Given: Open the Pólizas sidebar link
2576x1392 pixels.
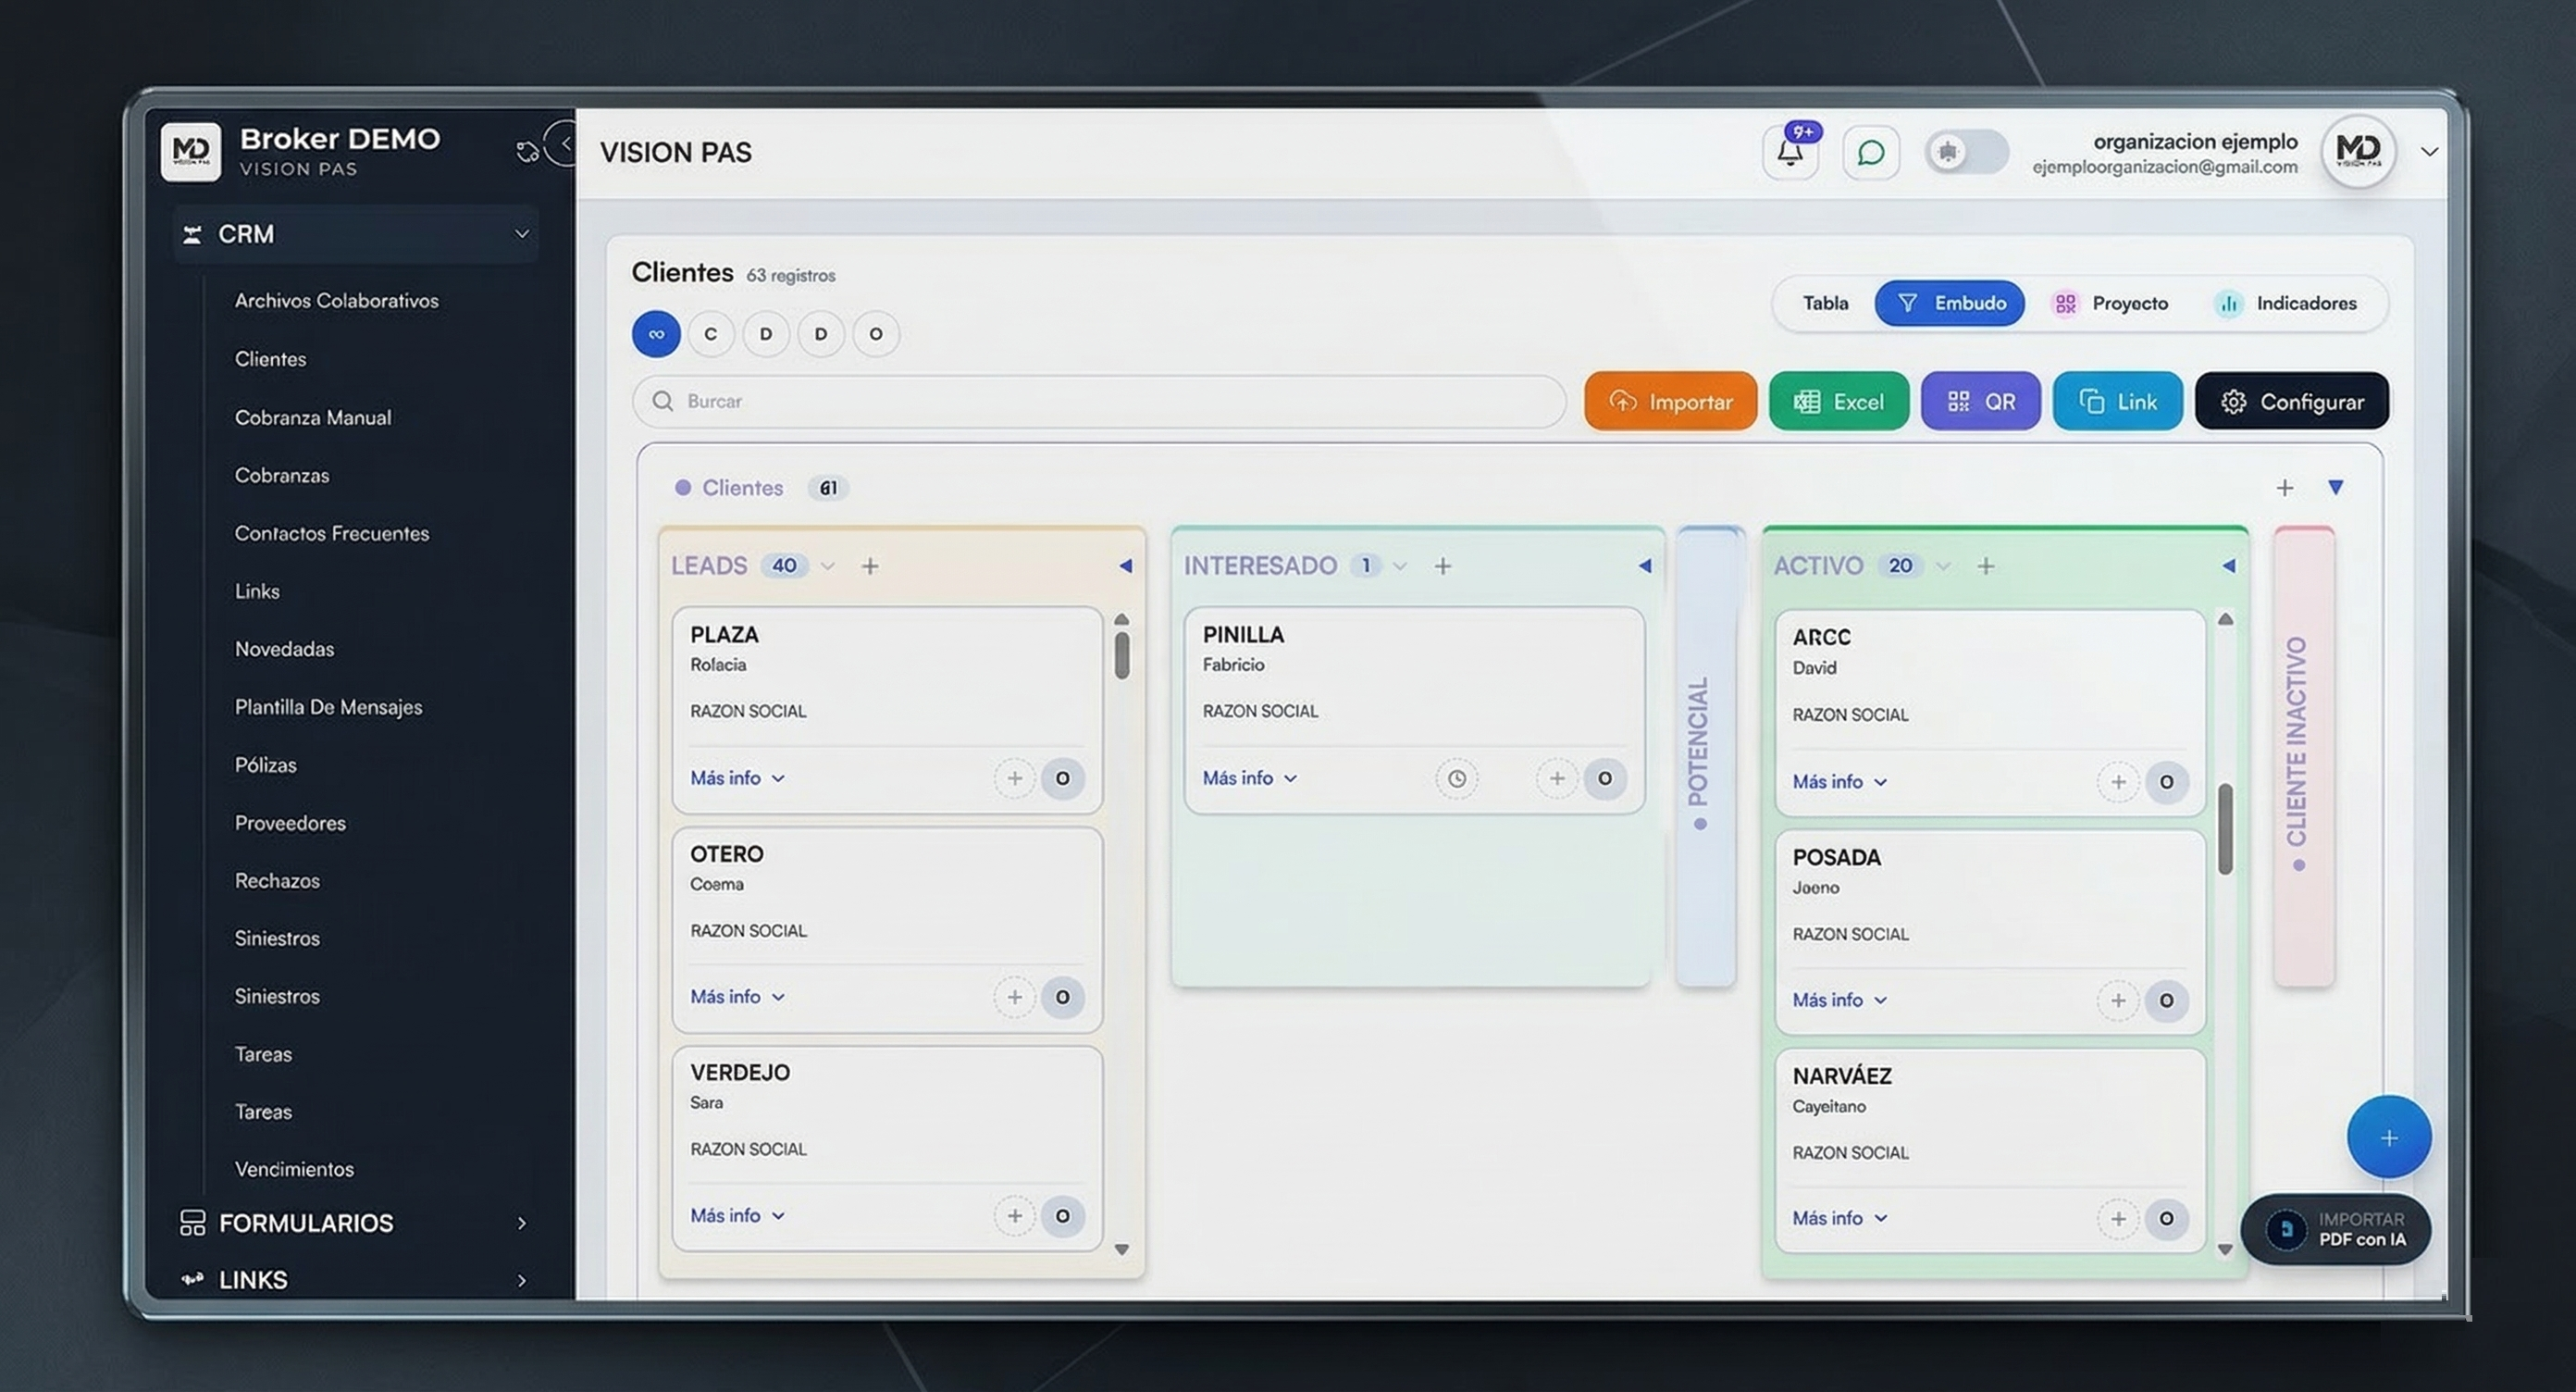Looking at the screenshot, I should pos(266,765).
